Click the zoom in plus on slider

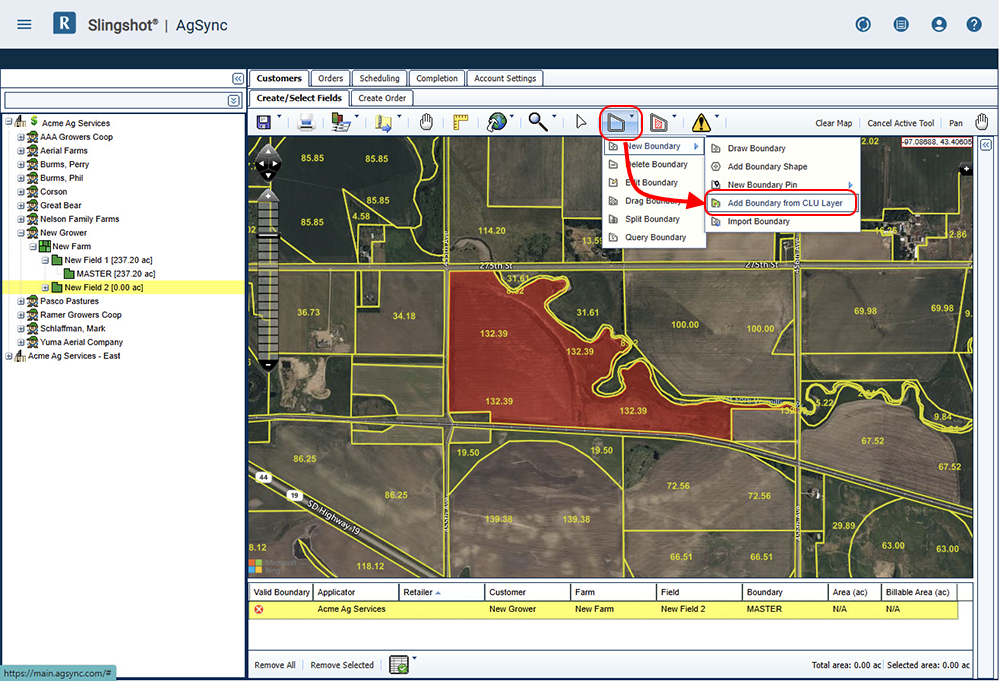pyautogui.click(x=268, y=195)
